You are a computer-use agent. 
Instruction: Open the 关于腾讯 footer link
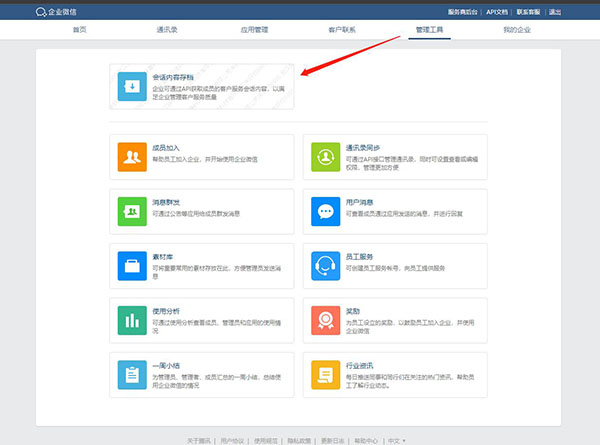pyautogui.click(x=199, y=441)
